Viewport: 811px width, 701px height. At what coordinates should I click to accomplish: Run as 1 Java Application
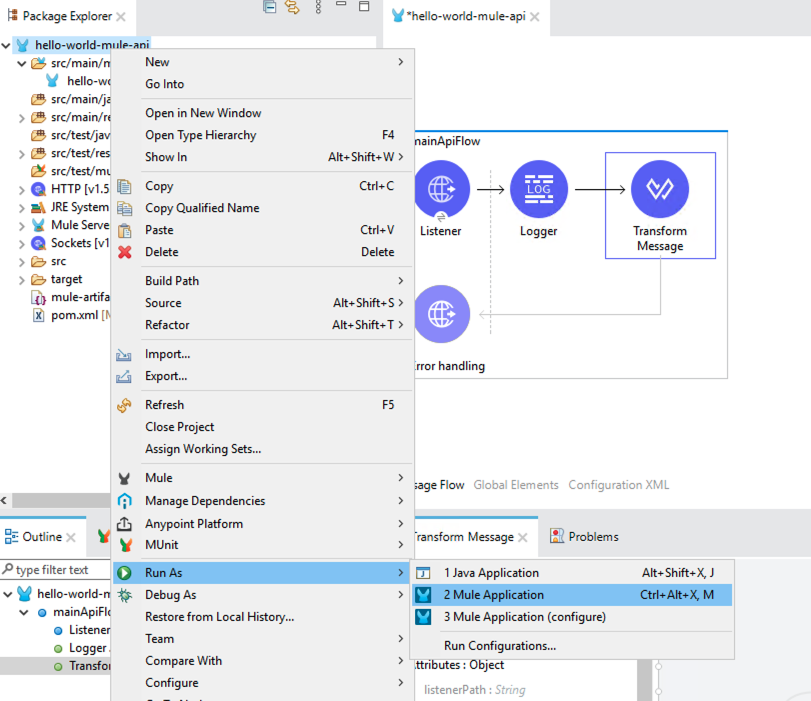point(491,573)
